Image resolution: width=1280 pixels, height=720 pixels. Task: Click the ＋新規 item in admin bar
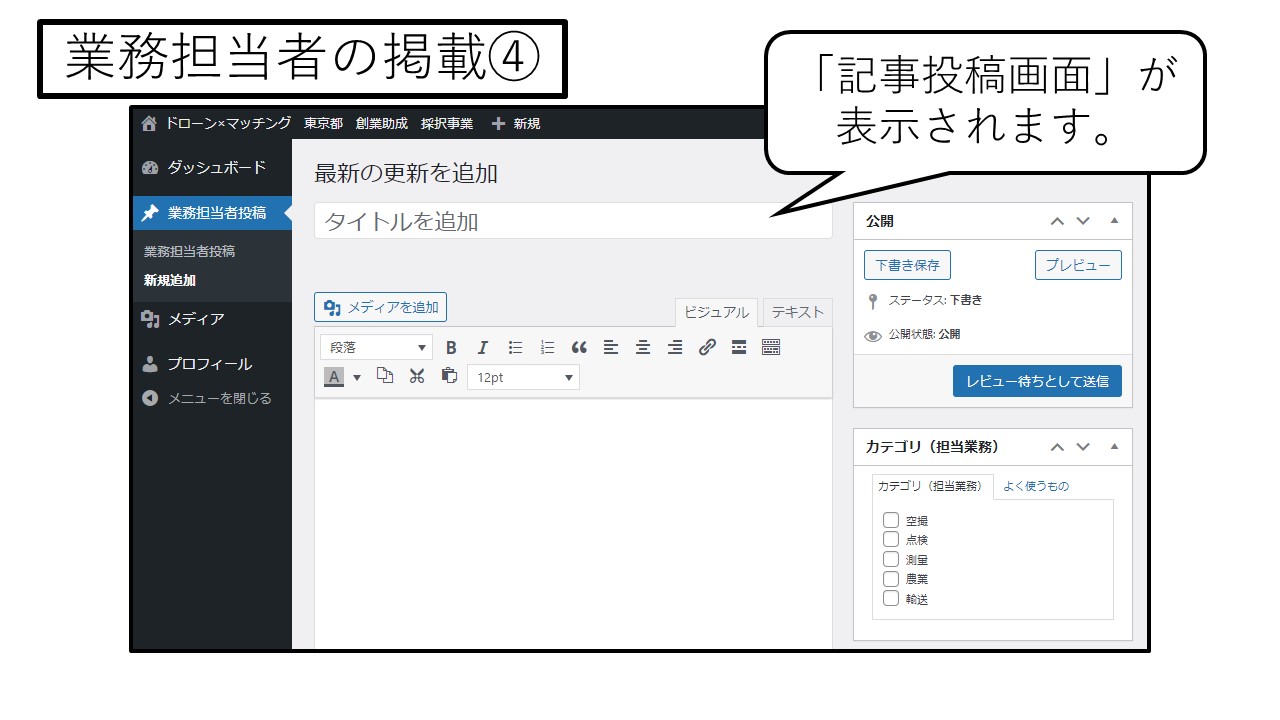[x=516, y=124]
